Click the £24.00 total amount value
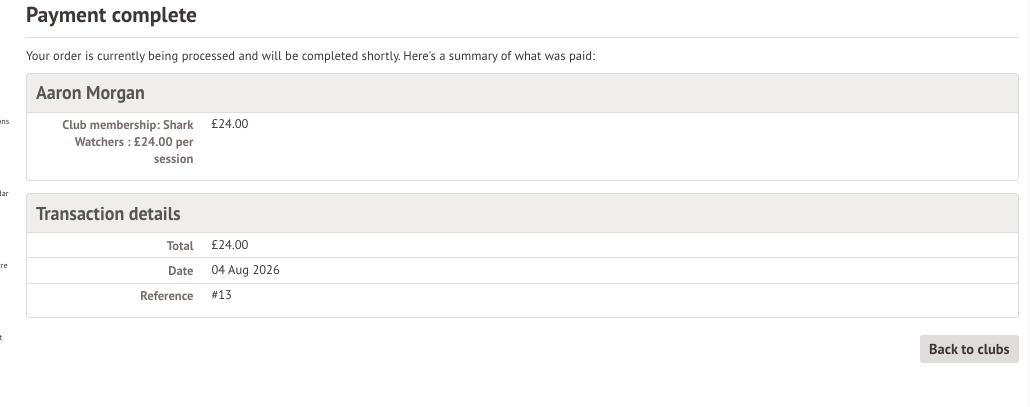The image size is (1030, 407). click(230, 245)
